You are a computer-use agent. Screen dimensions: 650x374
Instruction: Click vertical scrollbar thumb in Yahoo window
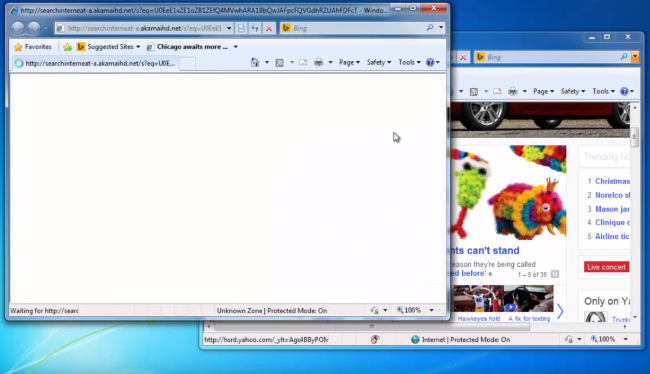635,136
